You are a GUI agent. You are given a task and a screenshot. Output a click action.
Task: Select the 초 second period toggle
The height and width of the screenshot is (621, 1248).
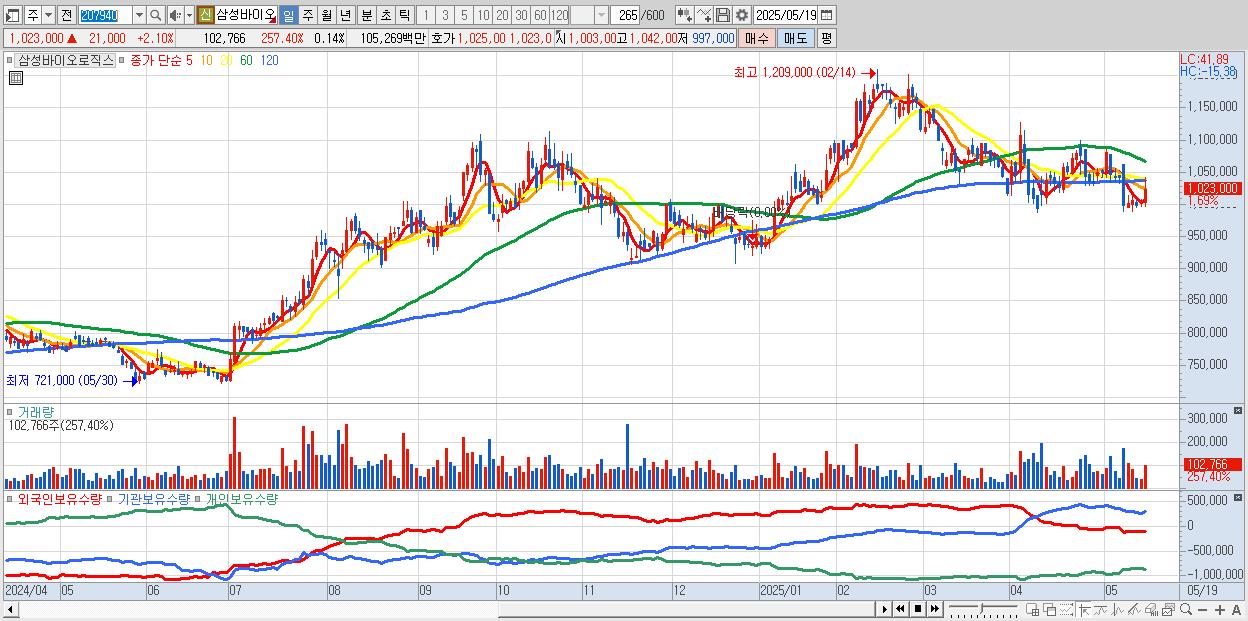[x=385, y=15]
